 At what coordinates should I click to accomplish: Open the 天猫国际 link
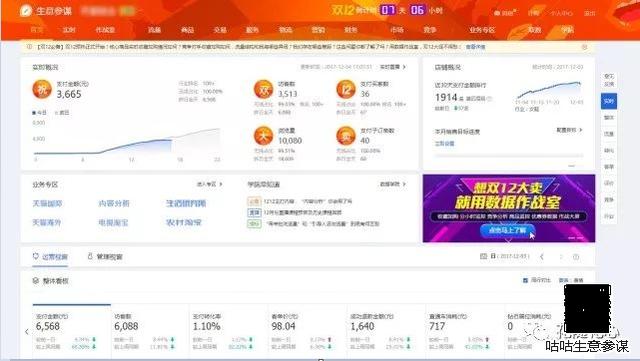[47, 203]
